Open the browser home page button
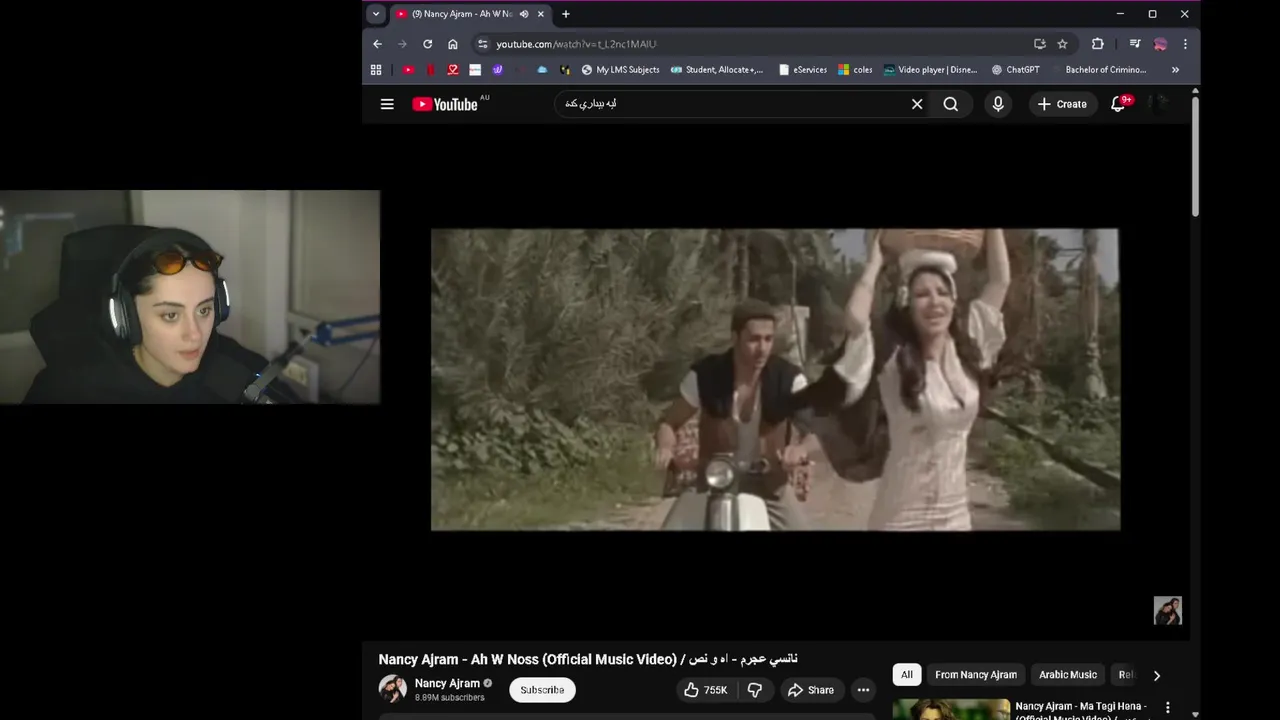1280x720 pixels. point(453,44)
